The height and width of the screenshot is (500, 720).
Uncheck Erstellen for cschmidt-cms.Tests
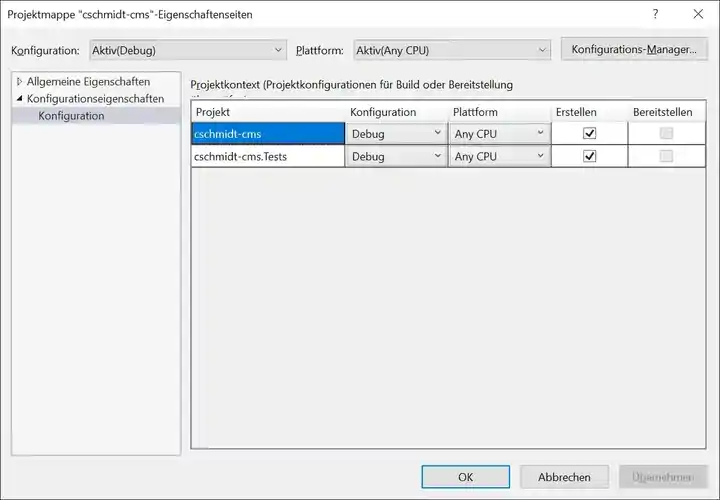click(589, 156)
